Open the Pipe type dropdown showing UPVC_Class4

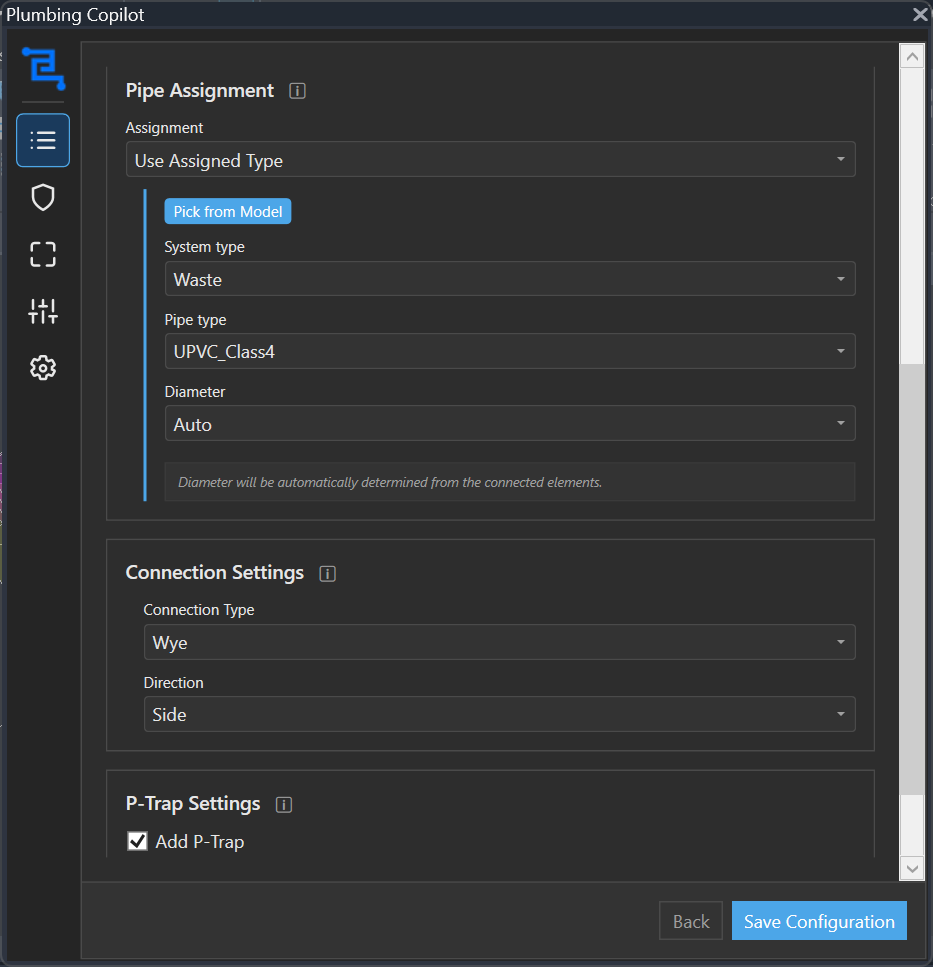[510, 351]
